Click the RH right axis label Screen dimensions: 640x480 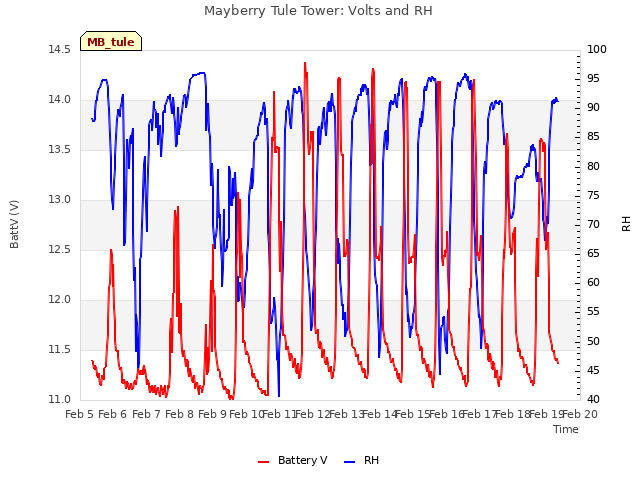(626, 224)
